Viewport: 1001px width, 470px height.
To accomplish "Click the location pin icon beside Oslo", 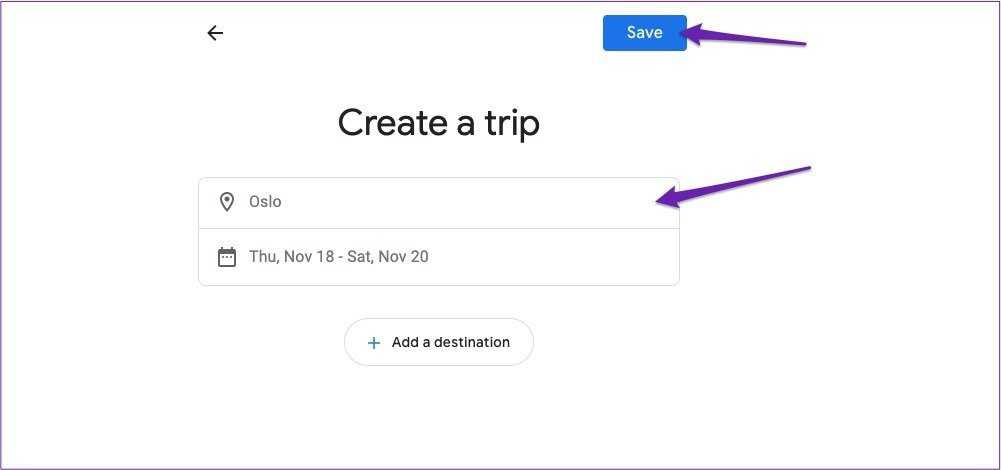I will [x=227, y=202].
